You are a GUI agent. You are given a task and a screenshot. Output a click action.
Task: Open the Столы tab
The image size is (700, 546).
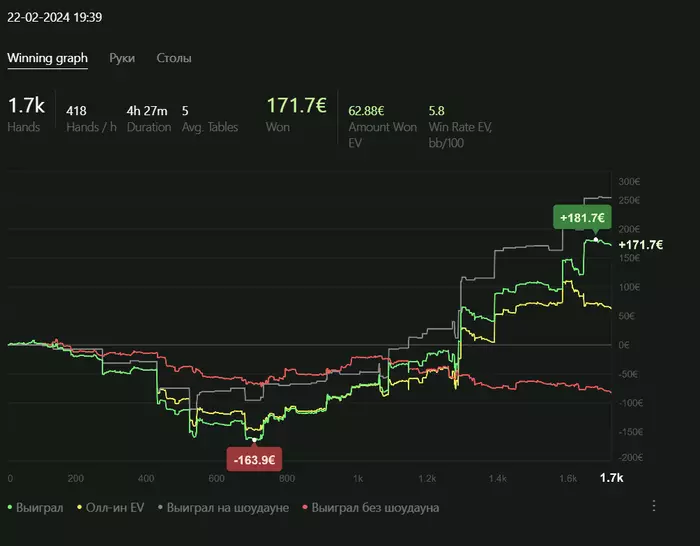pyautogui.click(x=174, y=58)
